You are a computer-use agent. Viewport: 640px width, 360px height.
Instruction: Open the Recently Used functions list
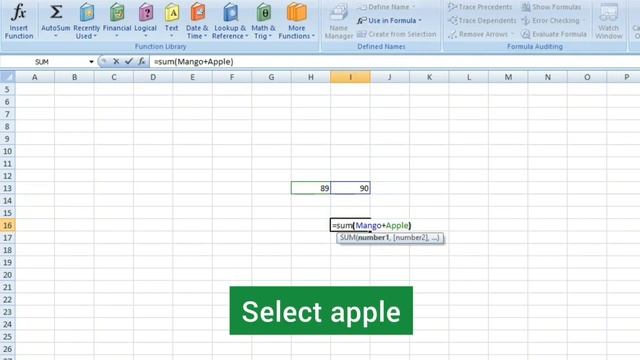[87, 21]
